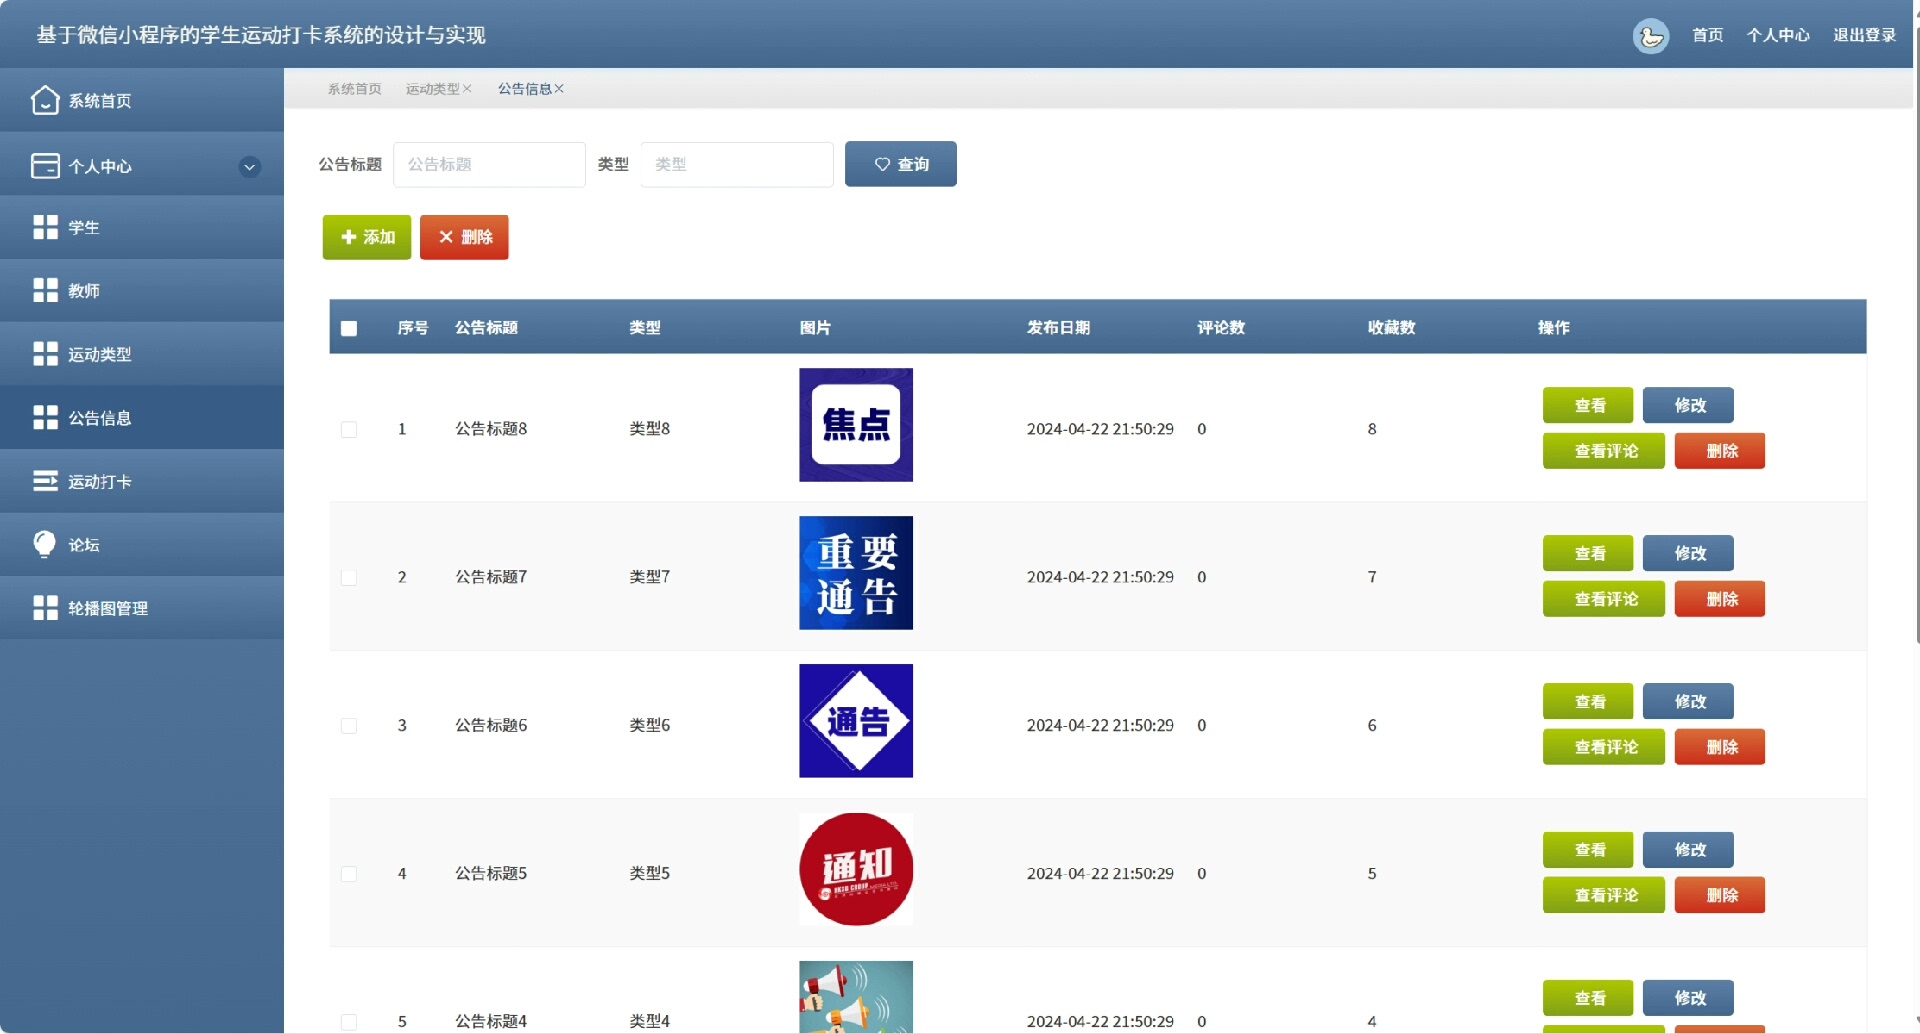The width and height of the screenshot is (1920, 1034).
Task: Click the list icon beside 运动打卡
Action: point(45,481)
